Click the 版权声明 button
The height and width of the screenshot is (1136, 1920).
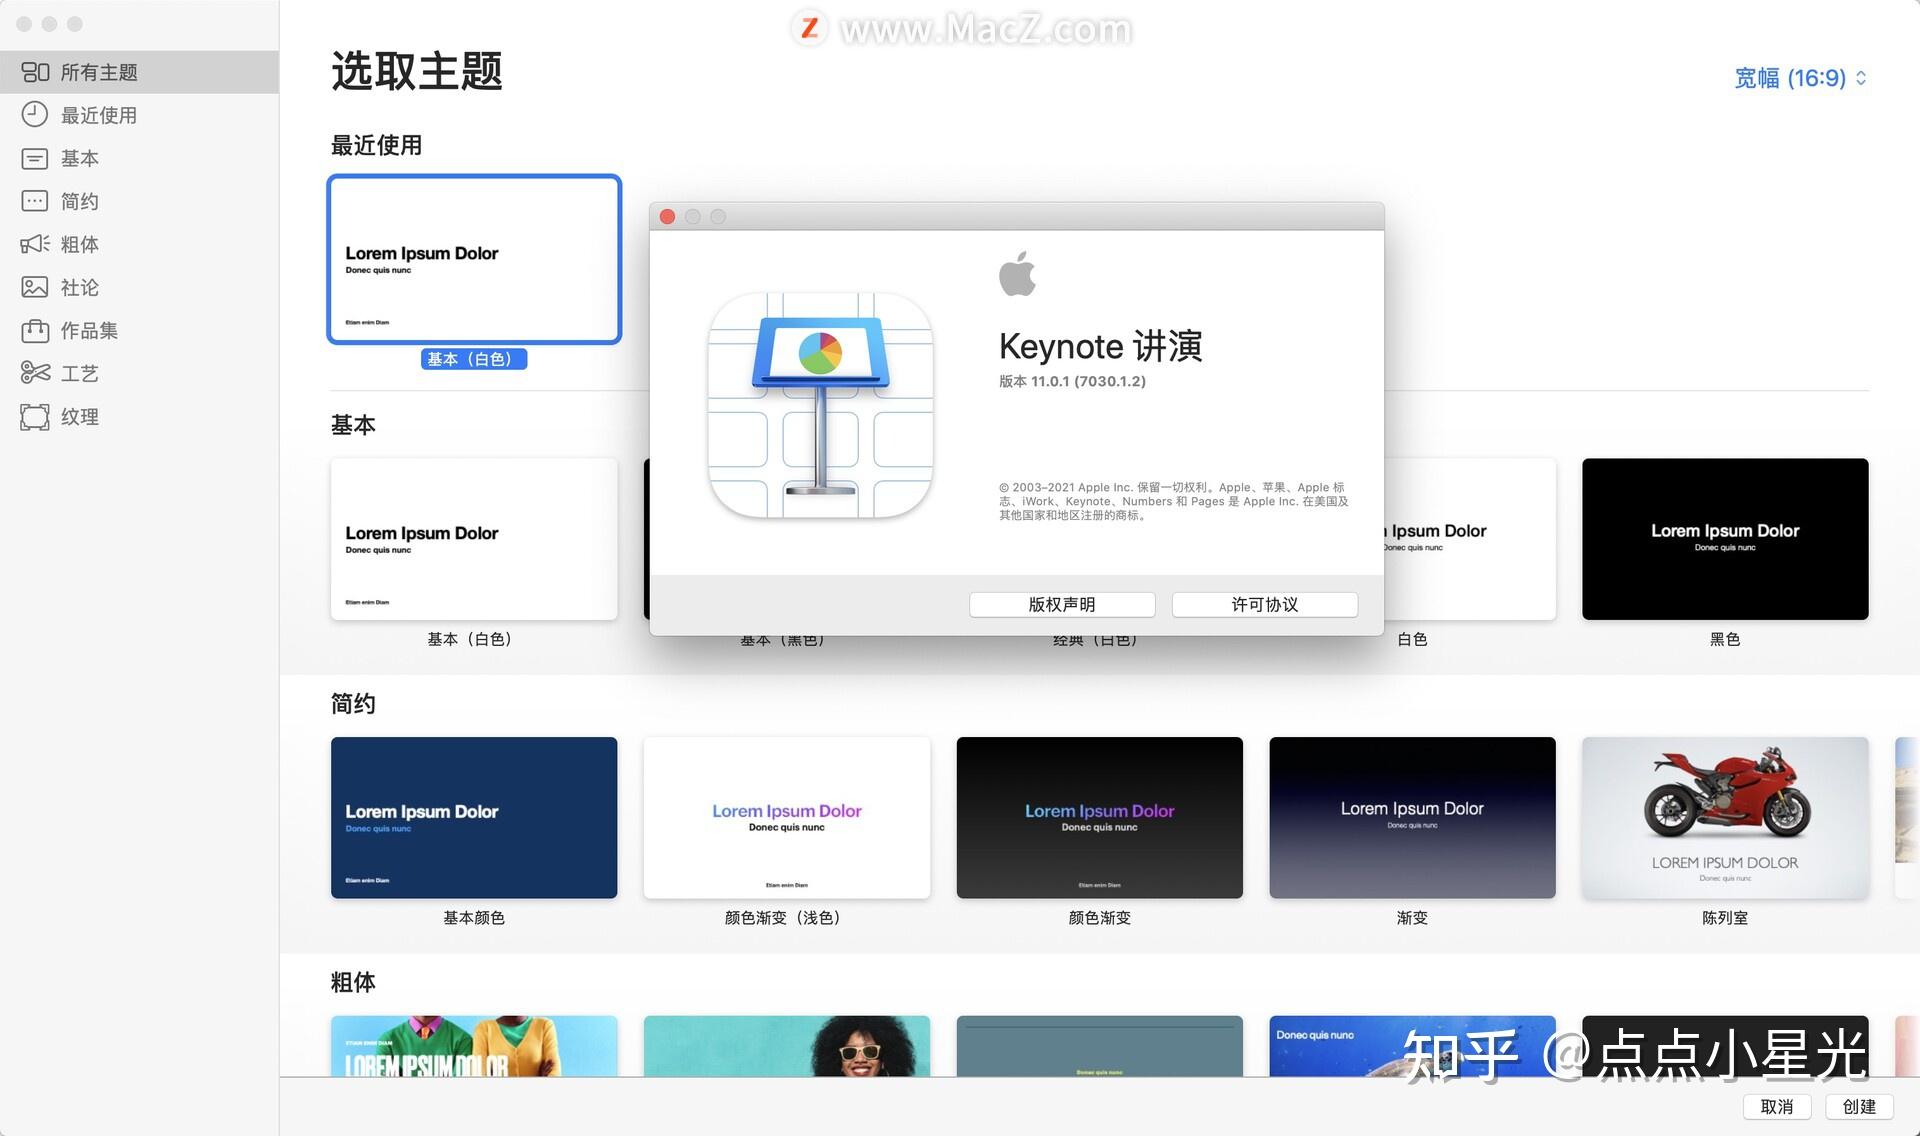[1061, 604]
